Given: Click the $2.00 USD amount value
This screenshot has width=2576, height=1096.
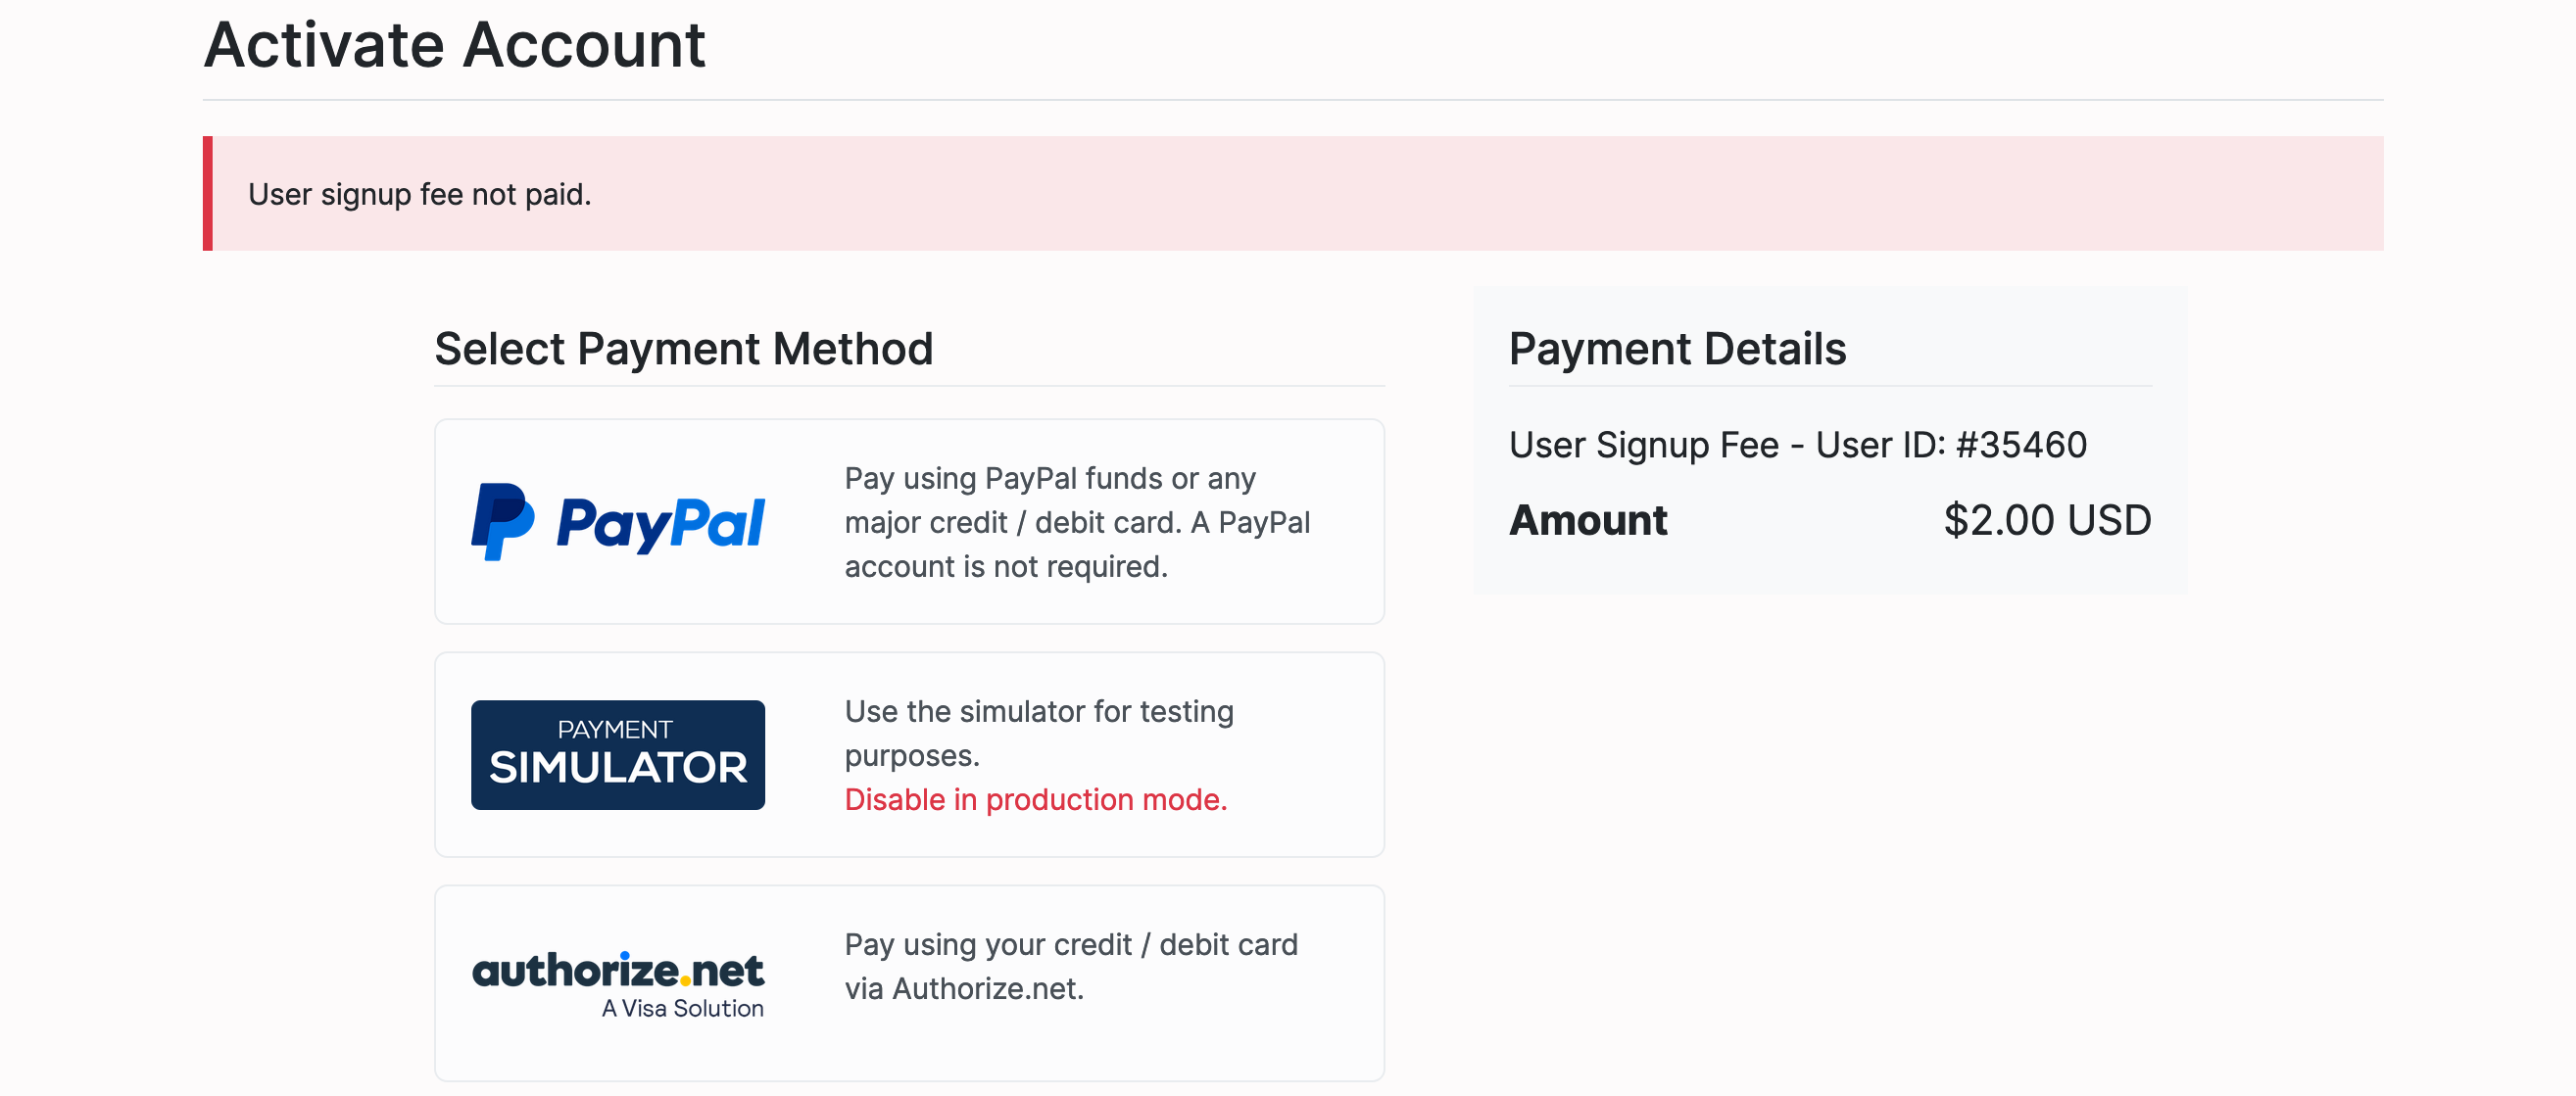Looking at the screenshot, I should [x=2046, y=520].
